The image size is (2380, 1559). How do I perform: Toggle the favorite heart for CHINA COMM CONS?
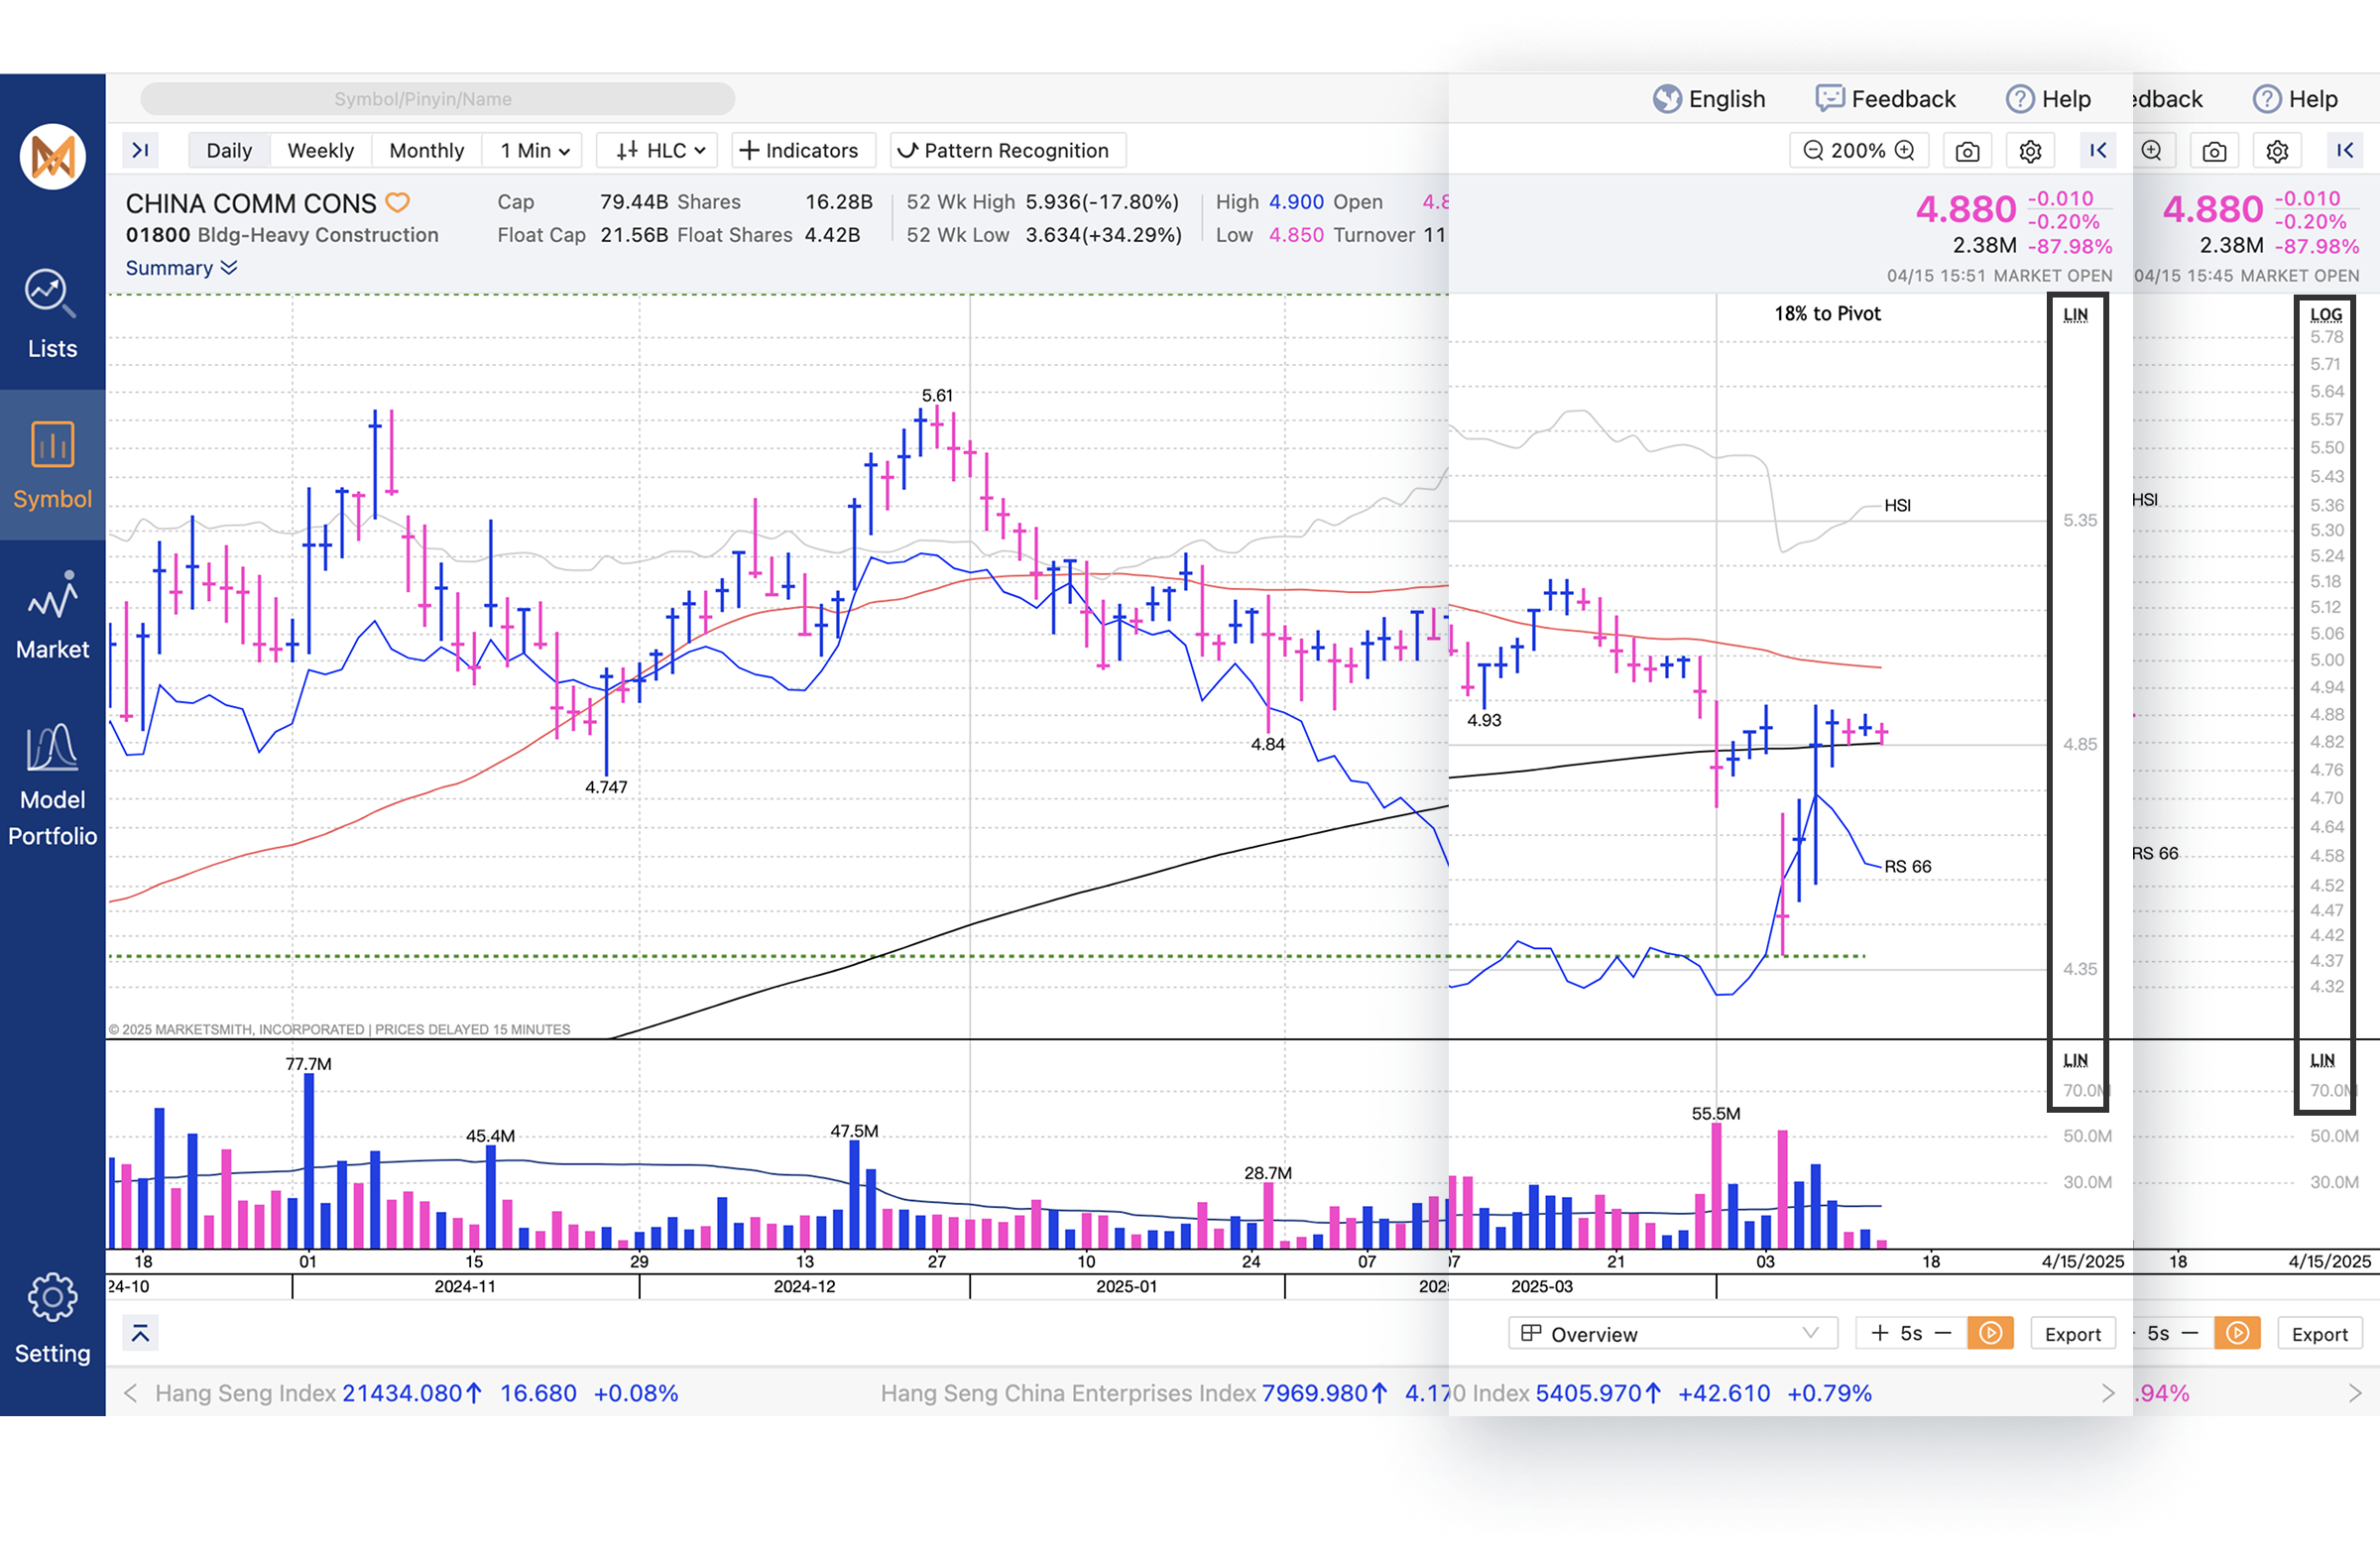(398, 203)
